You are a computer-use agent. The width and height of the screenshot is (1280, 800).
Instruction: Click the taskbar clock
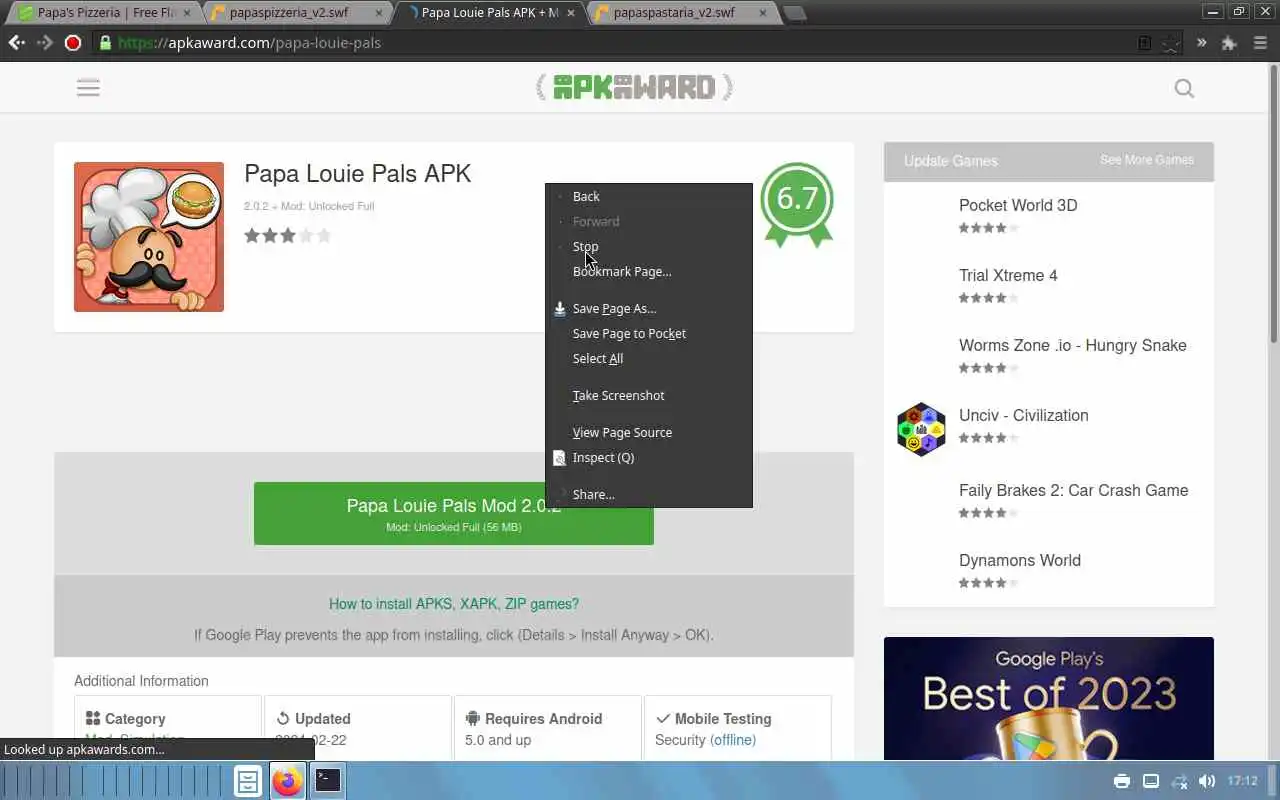click(1242, 781)
